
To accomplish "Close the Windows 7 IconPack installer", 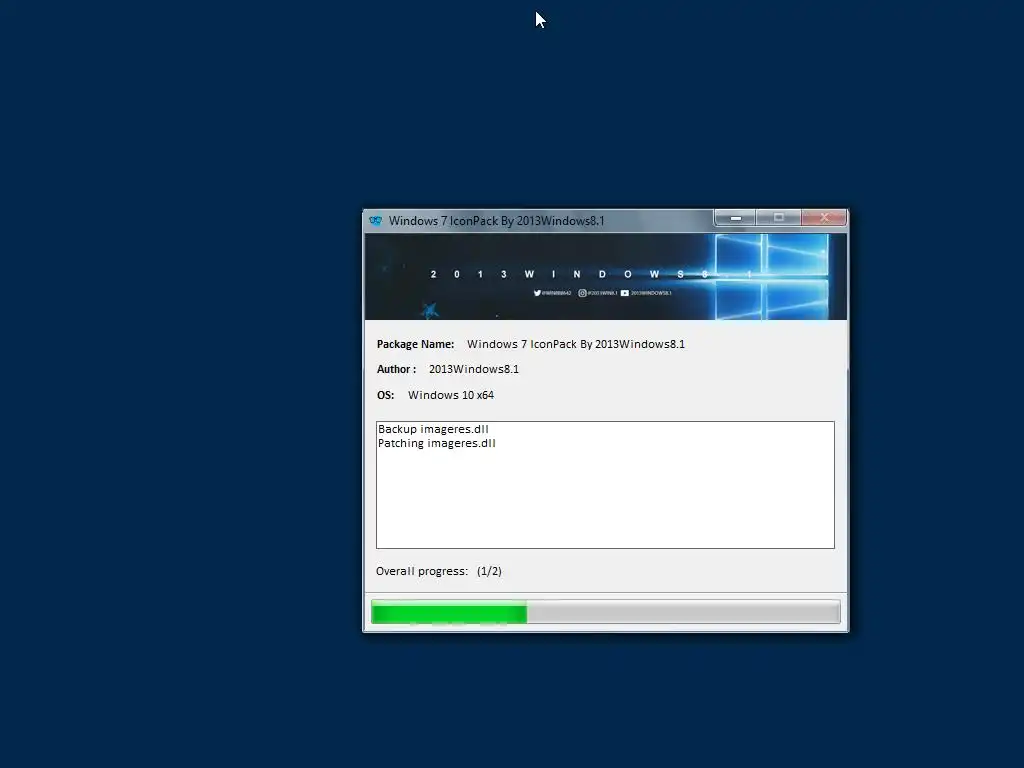I will pos(824,217).
